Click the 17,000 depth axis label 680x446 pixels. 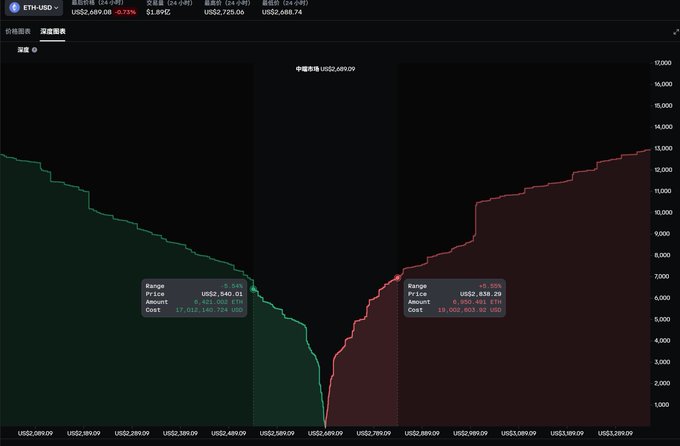[663, 63]
